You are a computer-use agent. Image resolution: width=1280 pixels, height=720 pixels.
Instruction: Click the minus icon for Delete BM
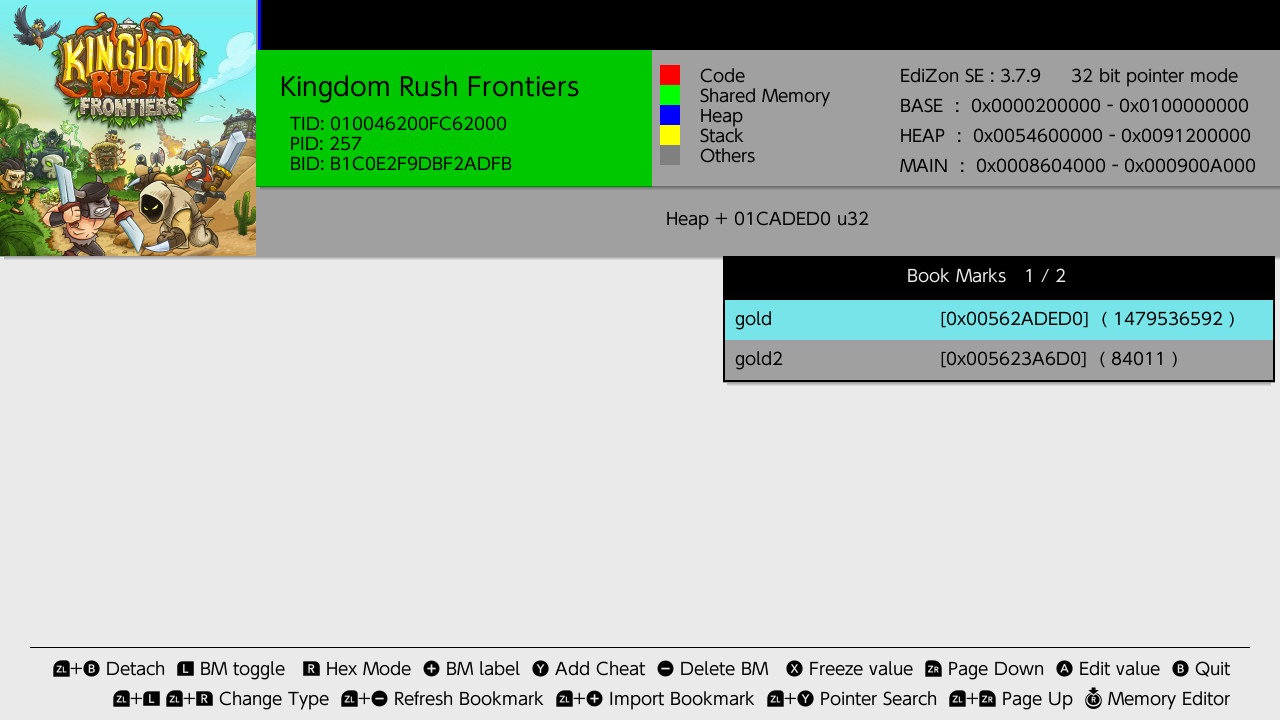[665, 669]
